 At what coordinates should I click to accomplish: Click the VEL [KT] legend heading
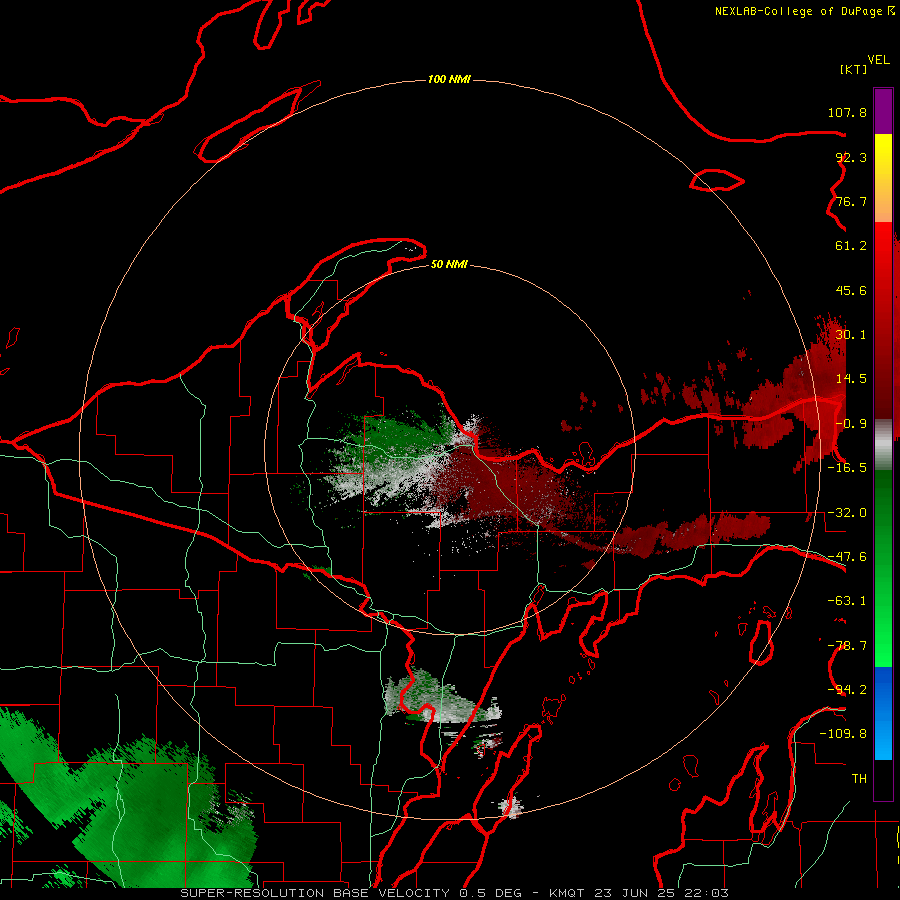coord(864,64)
